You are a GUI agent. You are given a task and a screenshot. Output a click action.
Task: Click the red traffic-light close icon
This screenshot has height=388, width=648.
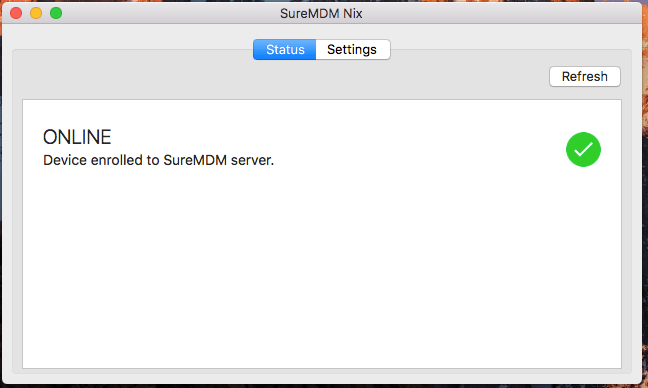click(16, 13)
